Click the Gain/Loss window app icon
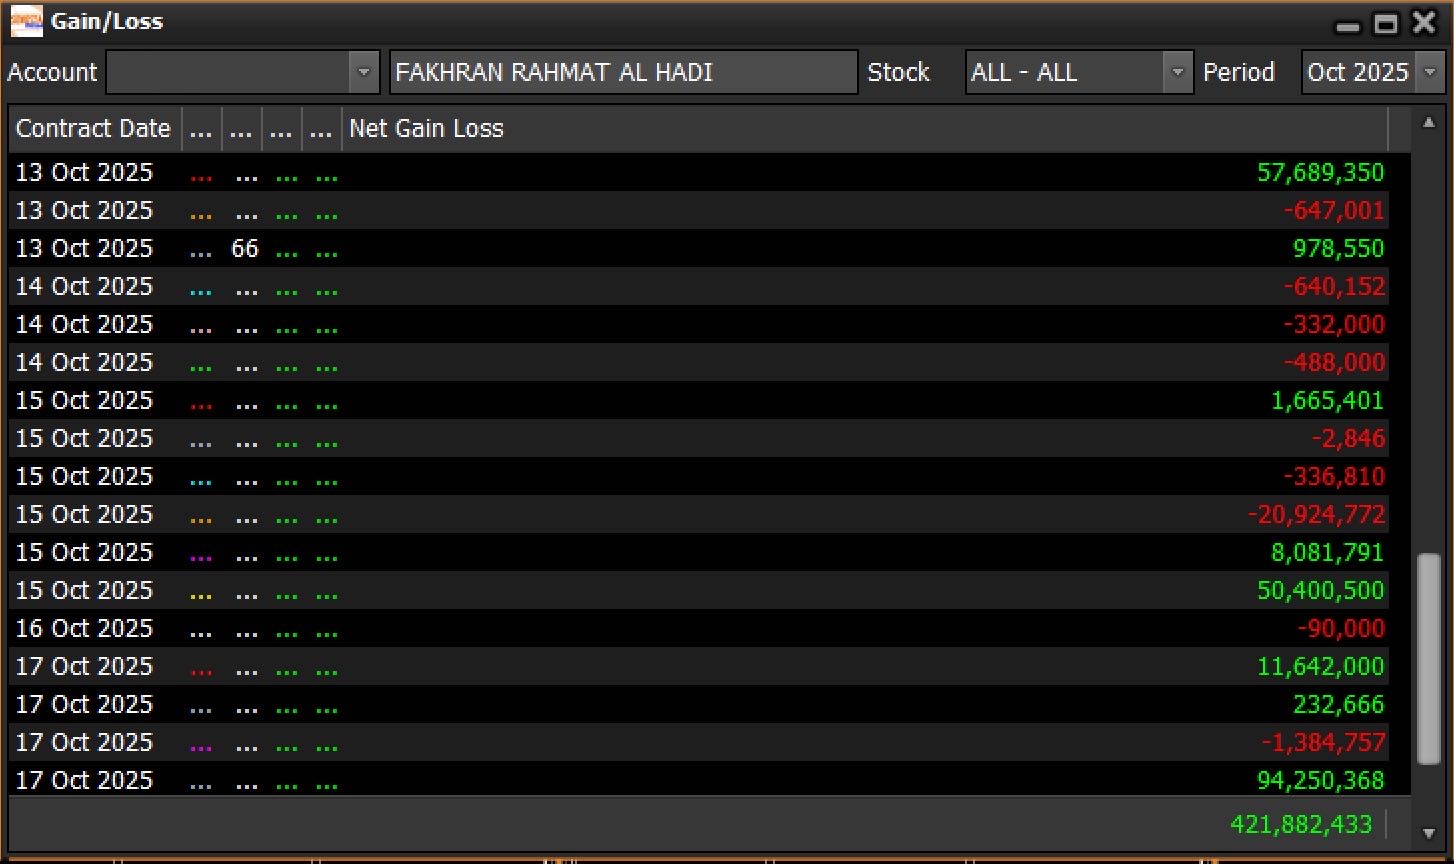Image resolution: width=1454 pixels, height=864 pixels. [x=27, y=21]
